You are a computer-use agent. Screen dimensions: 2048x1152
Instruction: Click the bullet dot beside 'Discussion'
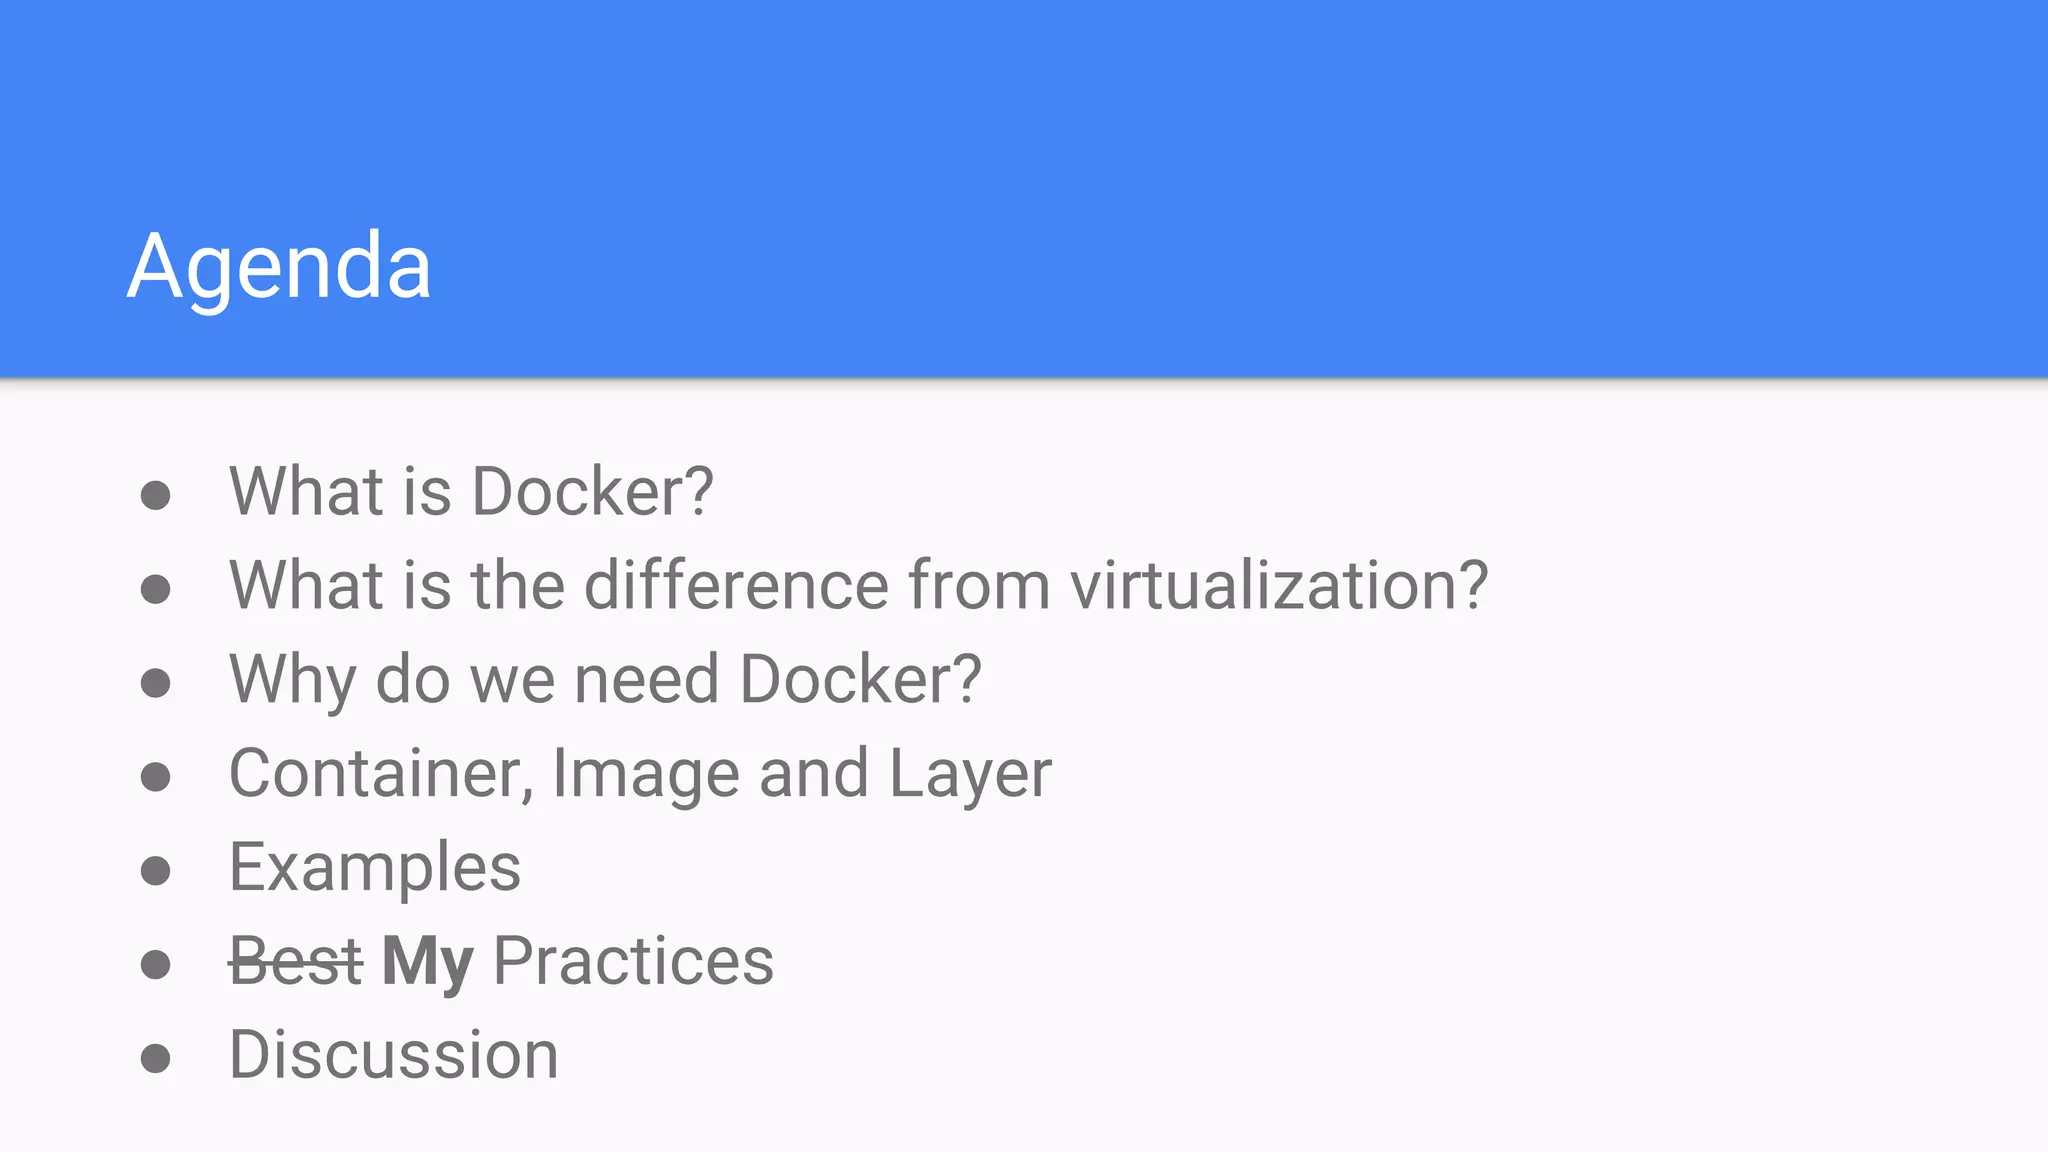[155, 1059]
